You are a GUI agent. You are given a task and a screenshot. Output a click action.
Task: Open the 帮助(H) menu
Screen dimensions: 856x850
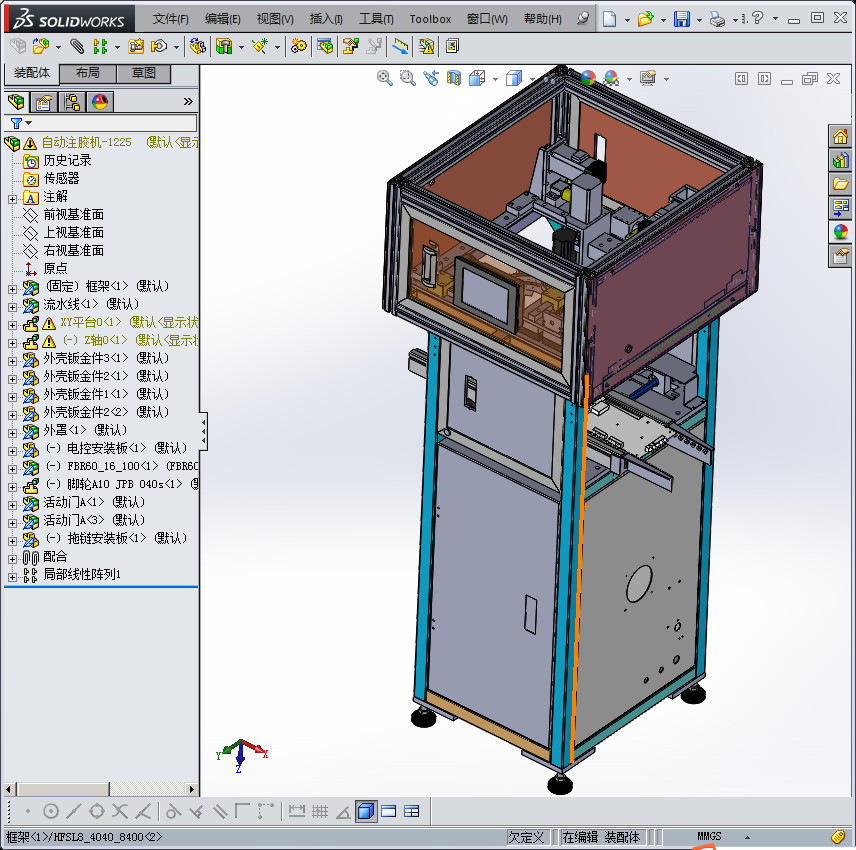543,19
